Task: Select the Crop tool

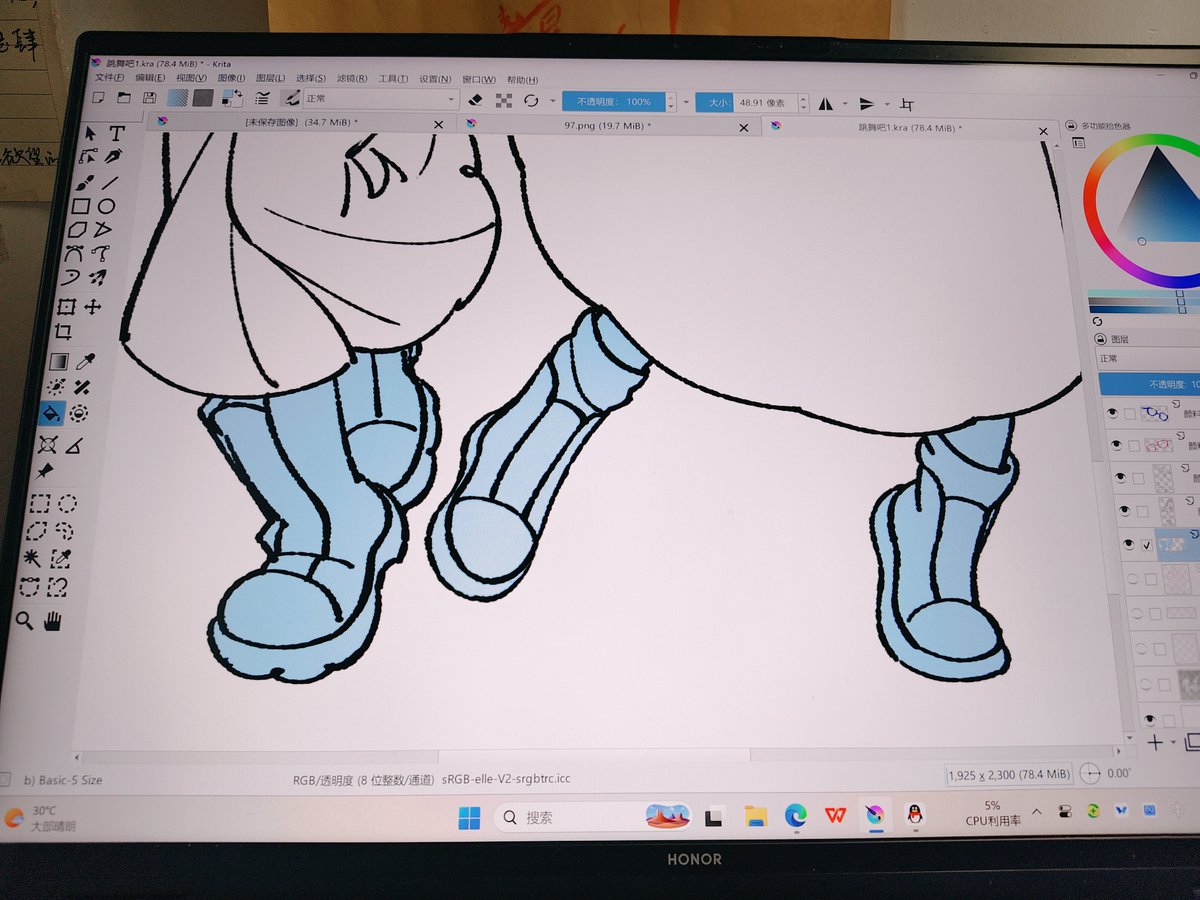Action: [65, 332]
